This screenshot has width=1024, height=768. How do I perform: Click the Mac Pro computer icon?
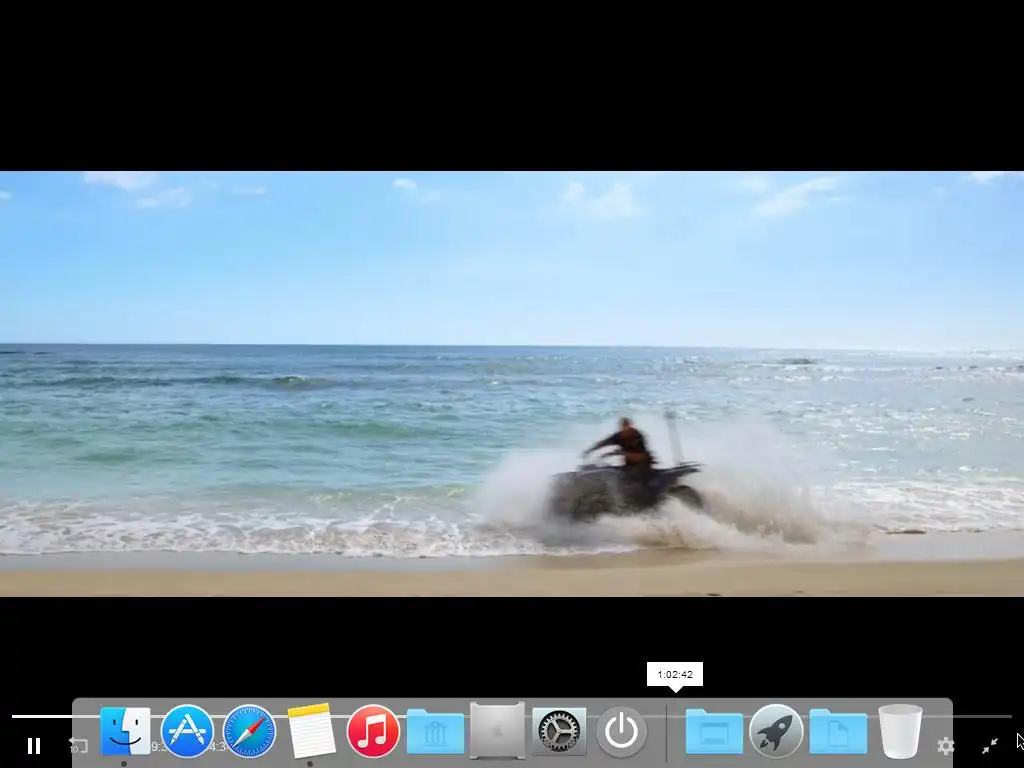(x=497, y=731)
